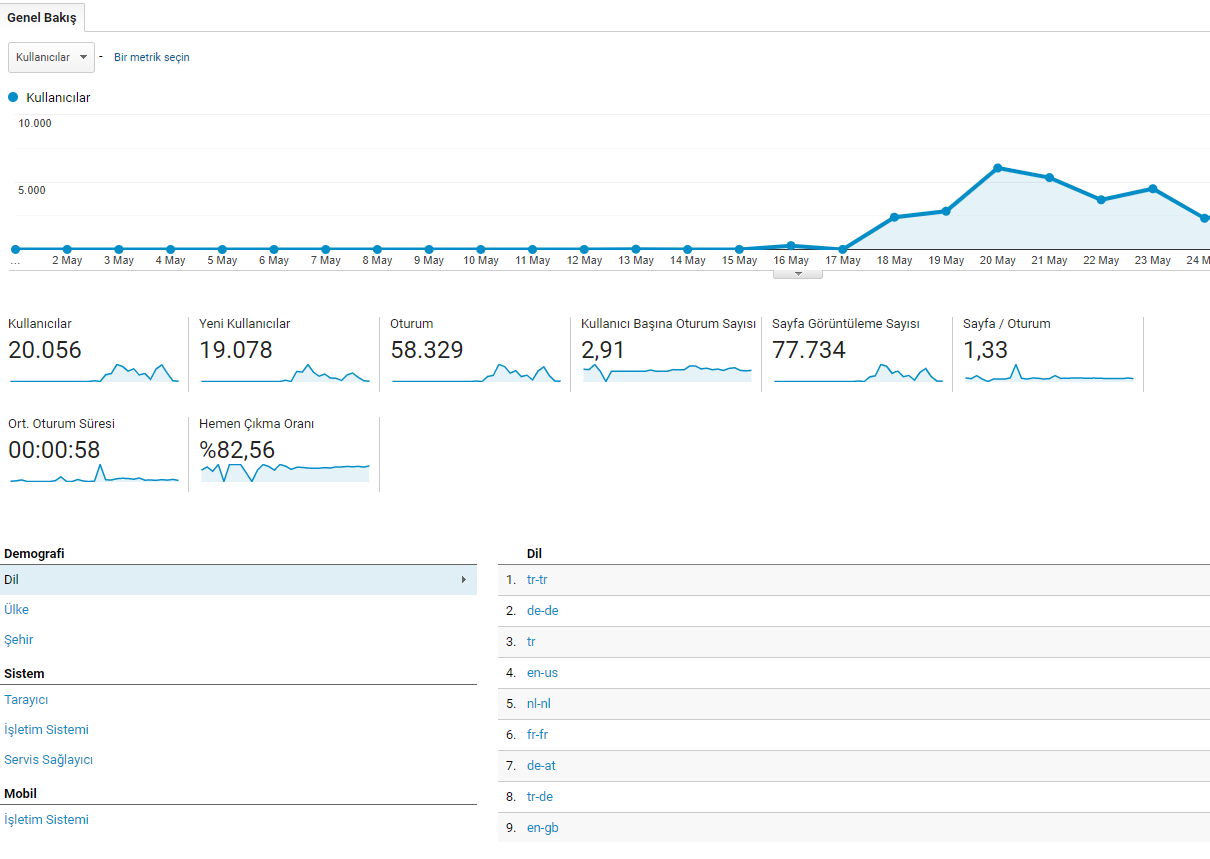This screenshot has width=1210, height=859.
Task: Open the Kullanıcılar metric dropdown
Action: 51,57
